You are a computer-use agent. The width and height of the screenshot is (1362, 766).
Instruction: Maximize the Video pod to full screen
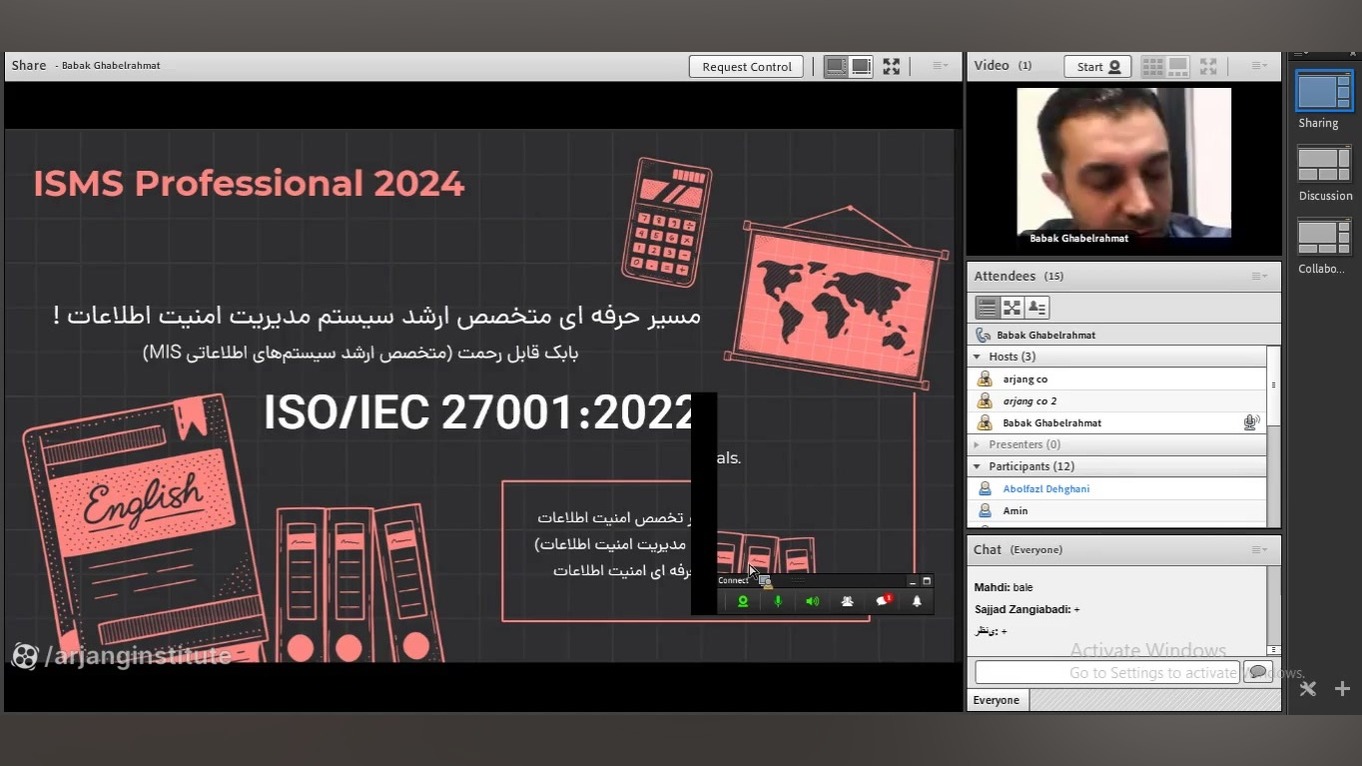click(1208, 66)
